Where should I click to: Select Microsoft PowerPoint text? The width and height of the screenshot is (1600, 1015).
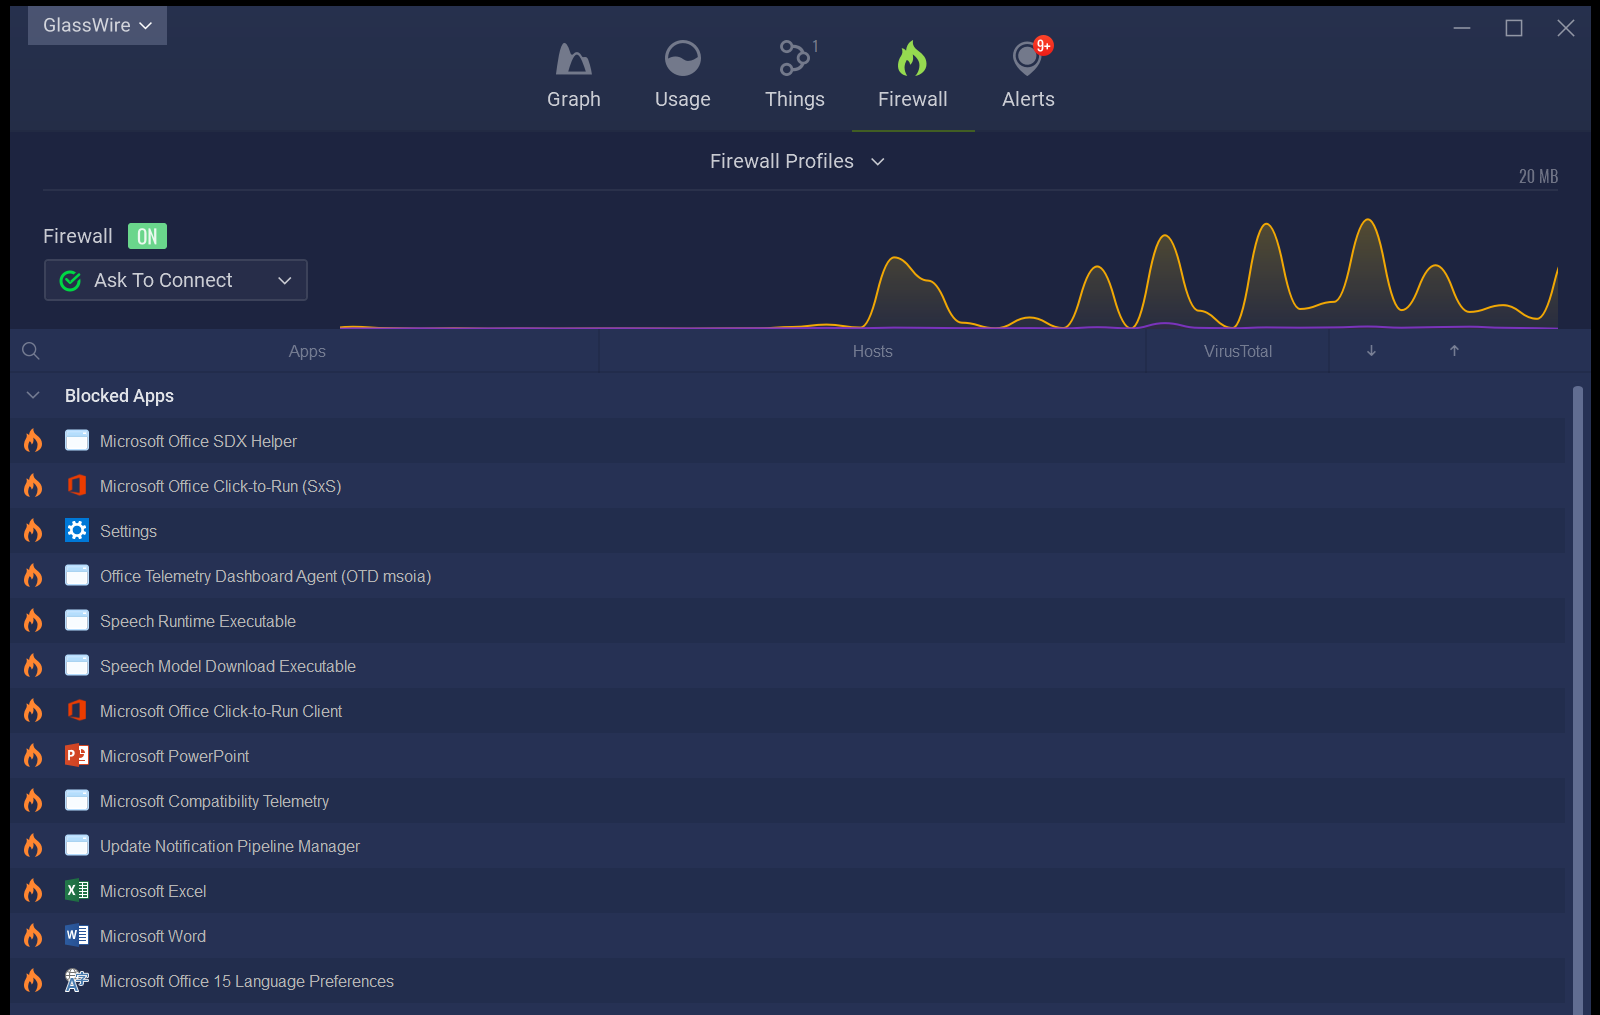(x=174, y=756)
